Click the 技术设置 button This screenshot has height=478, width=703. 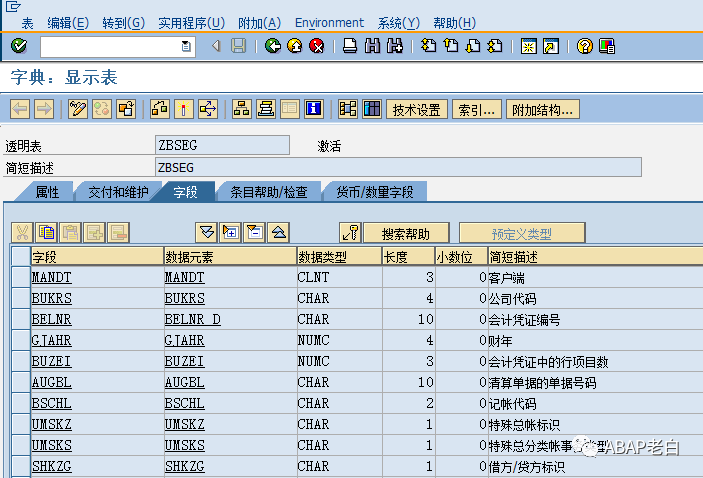417,109
